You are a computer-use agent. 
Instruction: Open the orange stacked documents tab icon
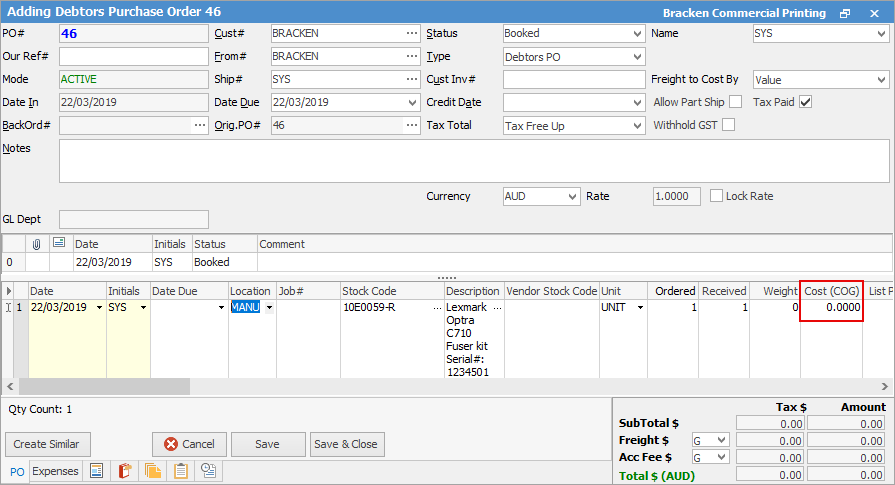153,471
